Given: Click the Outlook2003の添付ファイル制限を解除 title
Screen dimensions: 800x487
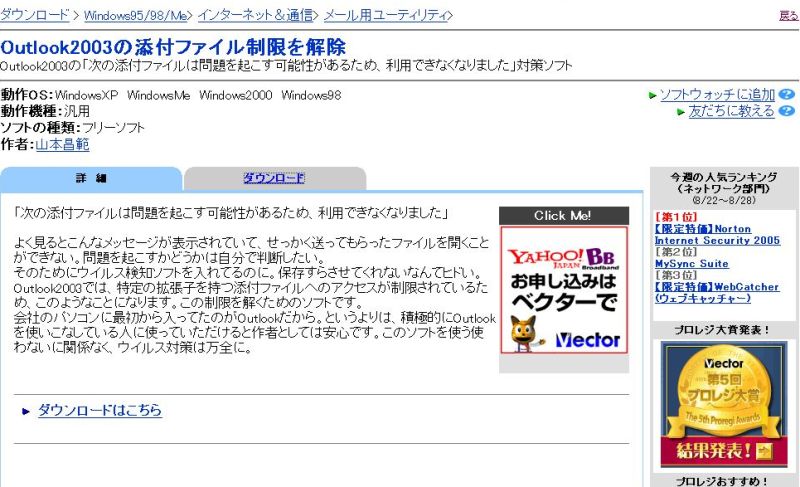Looking at the screenshot, I should (173, 47).
